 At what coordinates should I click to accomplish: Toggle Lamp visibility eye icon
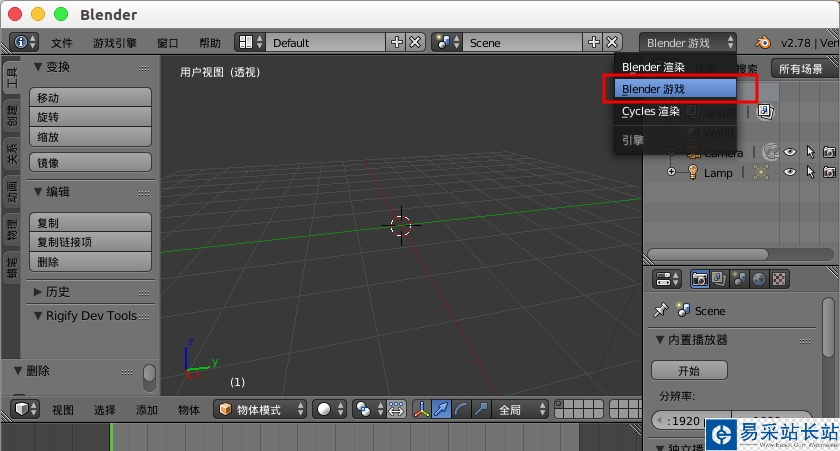click(x=790, y=172)
